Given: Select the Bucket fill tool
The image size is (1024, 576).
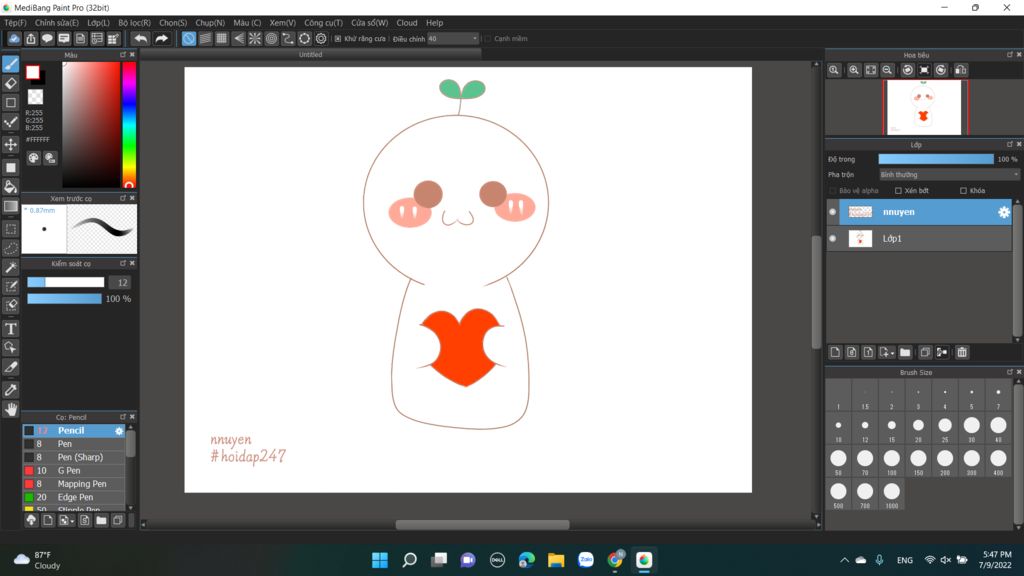Looking at the screenshot, I should [10, 187].
